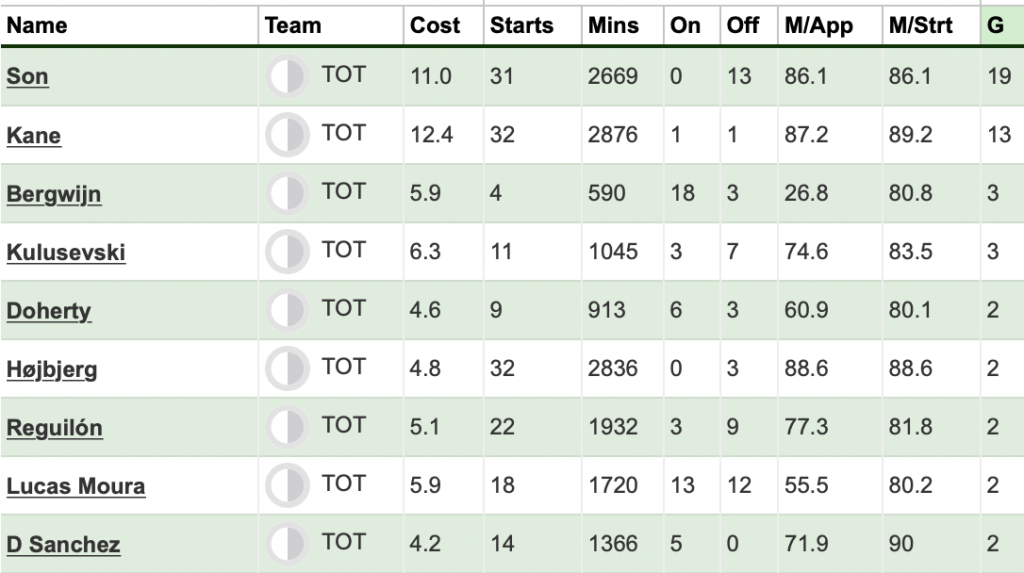Image resolution: width=1024 pixels, height=573 pixels.
Task: Sort by the M/App column header
Action: pyautogui.click(x=819, y=25)
